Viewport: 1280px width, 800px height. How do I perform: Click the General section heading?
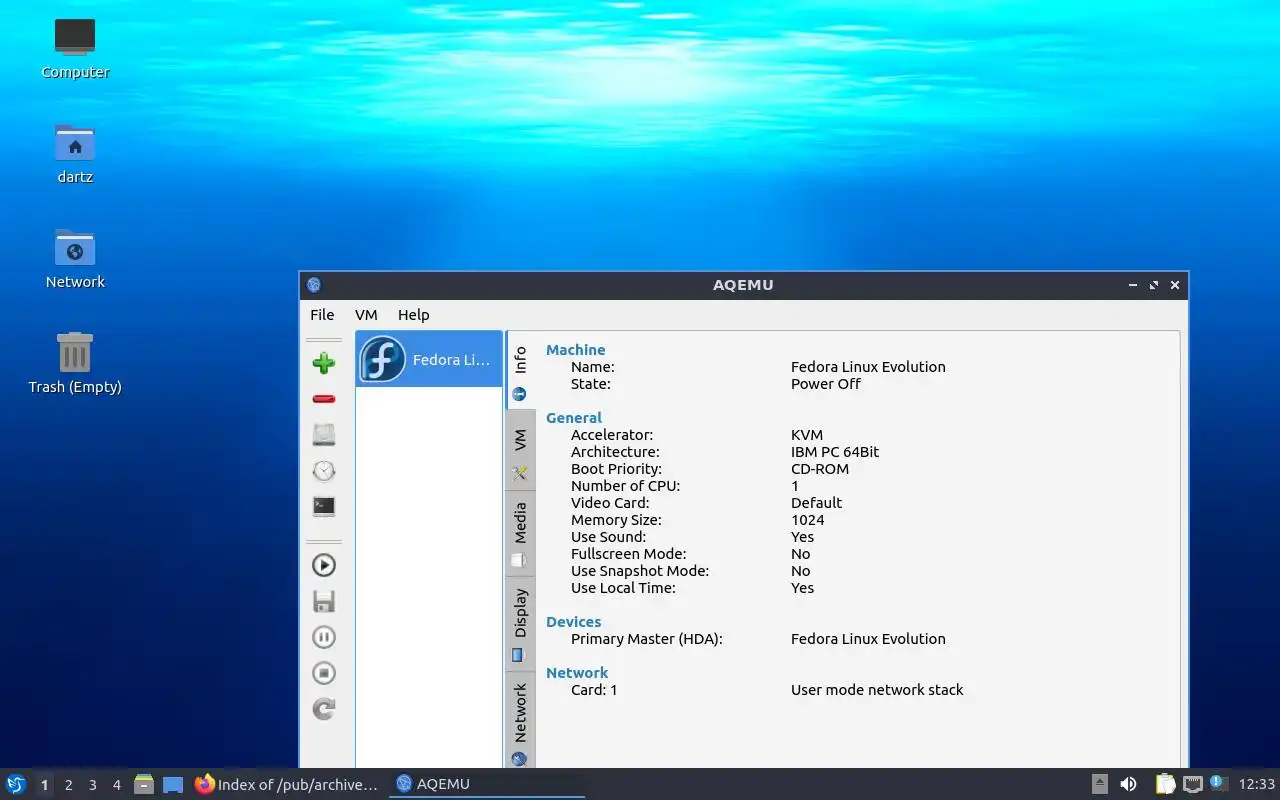click(574, 418)
